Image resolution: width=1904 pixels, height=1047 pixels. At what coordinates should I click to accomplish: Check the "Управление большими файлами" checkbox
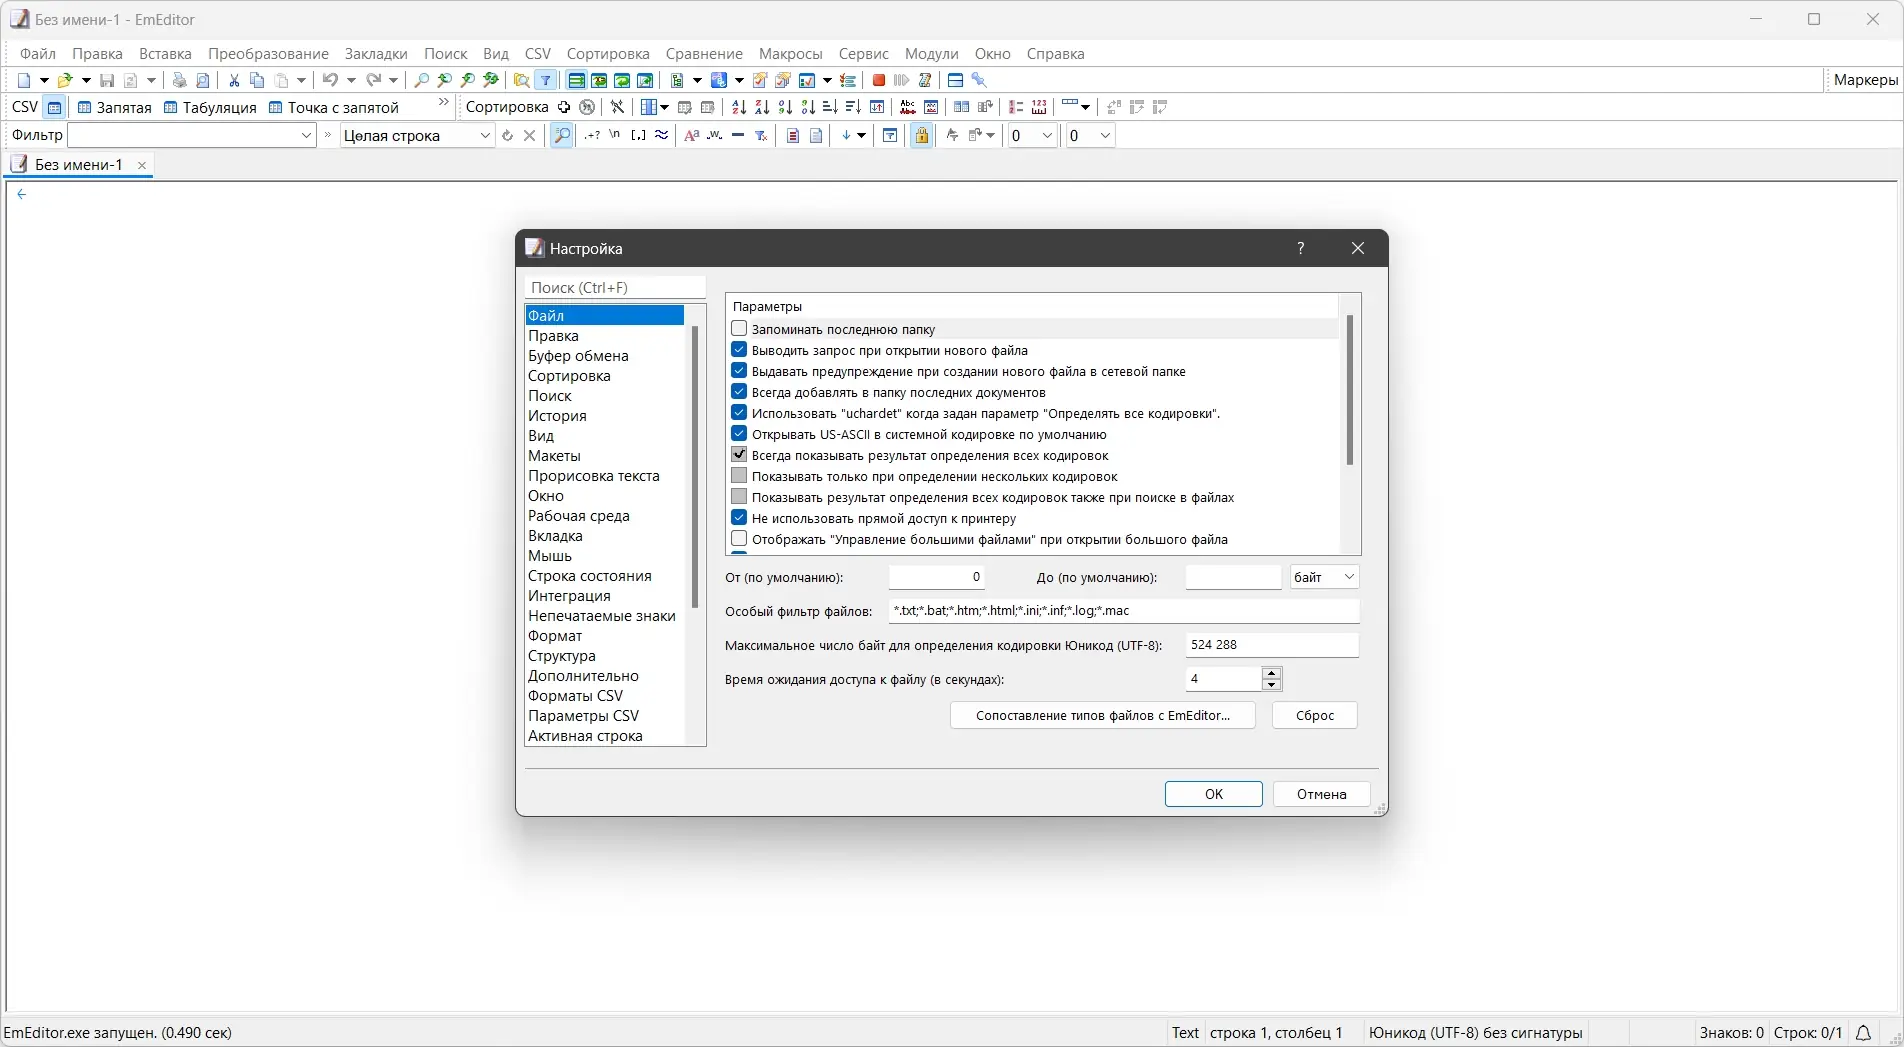(739, 539)
